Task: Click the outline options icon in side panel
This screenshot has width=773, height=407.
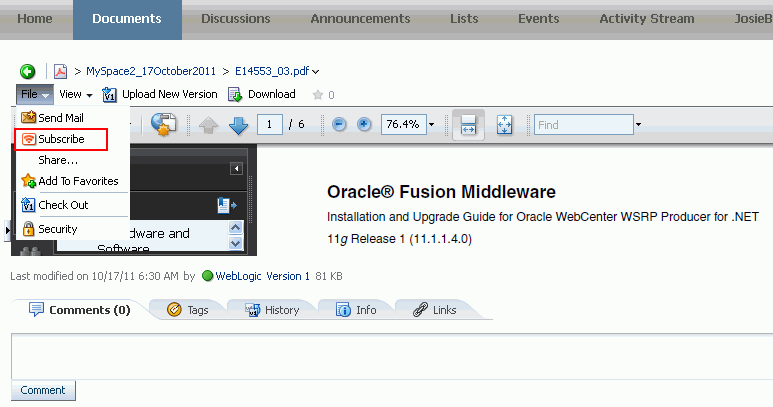Action: point(227,205)
